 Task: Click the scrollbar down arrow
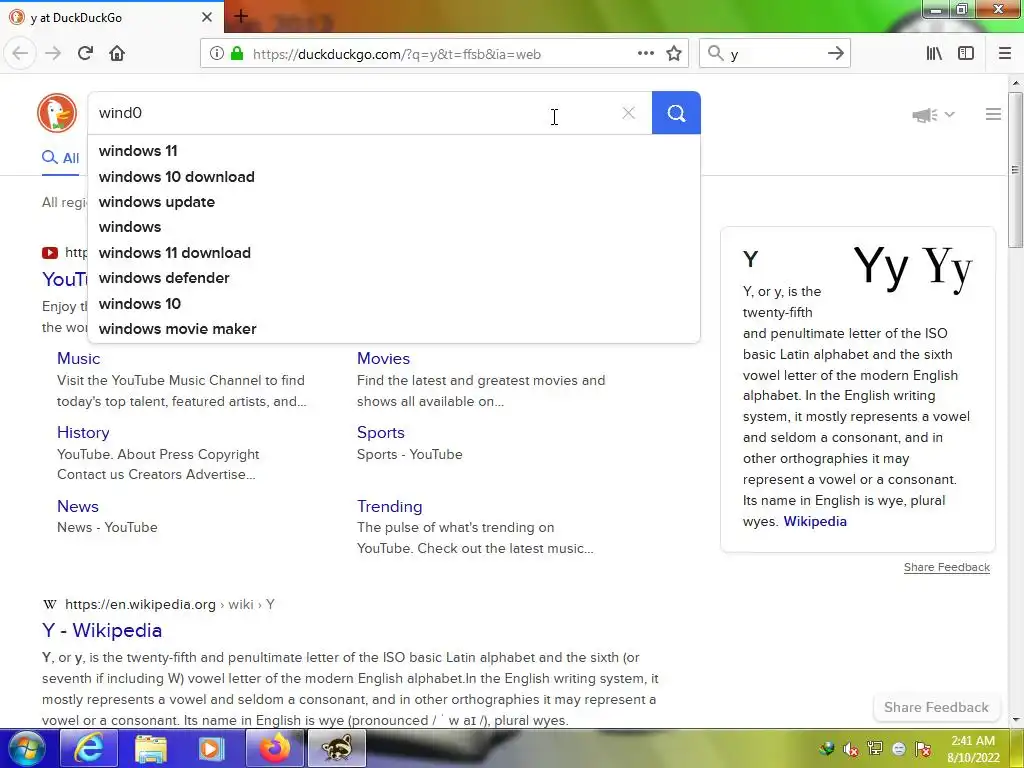pos(1015,720)
